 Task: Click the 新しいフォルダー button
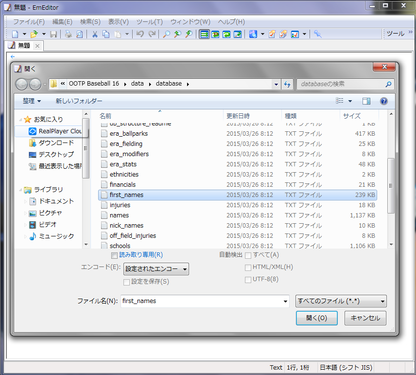(x=79, y=101)
